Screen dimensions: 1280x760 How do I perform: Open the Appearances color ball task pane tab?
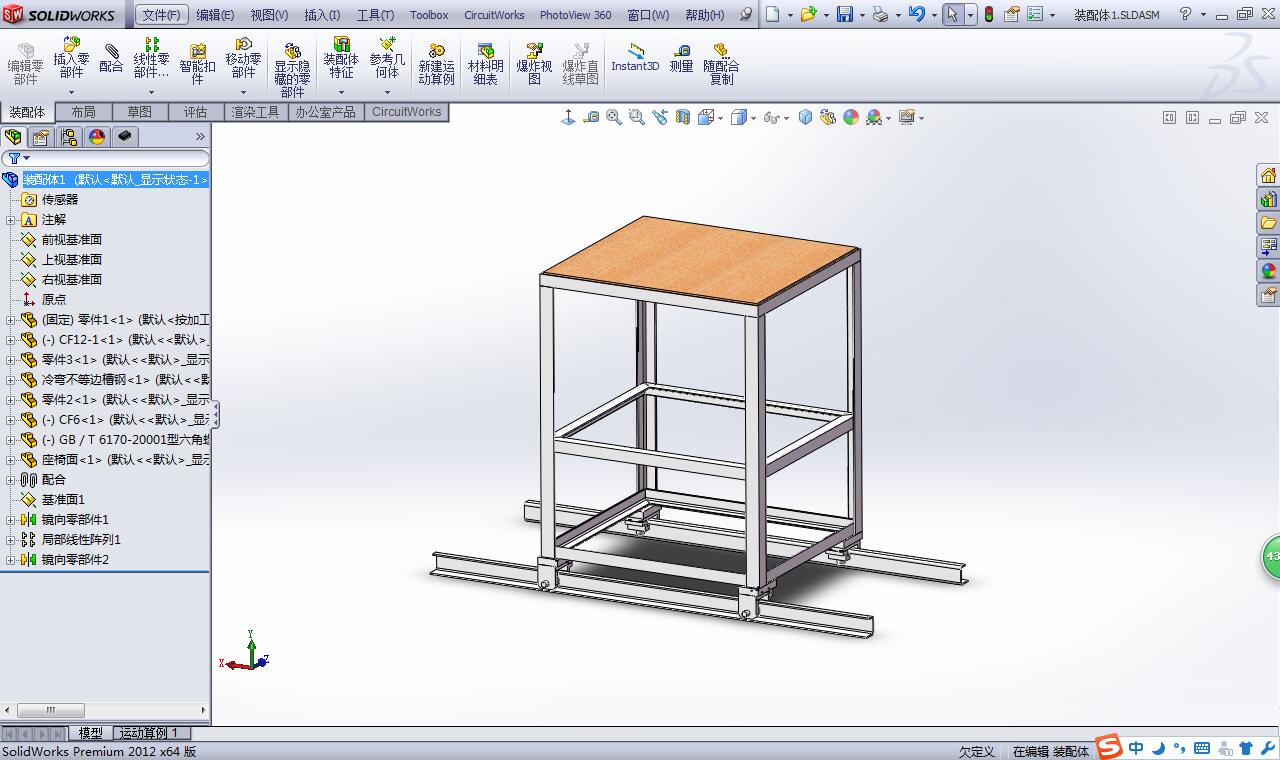[1268, 271]
